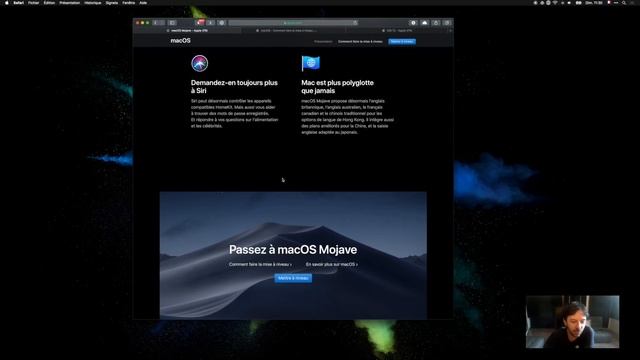Click the Siri icon
This screenshot has height=360, width=640.
coord(200,63)
